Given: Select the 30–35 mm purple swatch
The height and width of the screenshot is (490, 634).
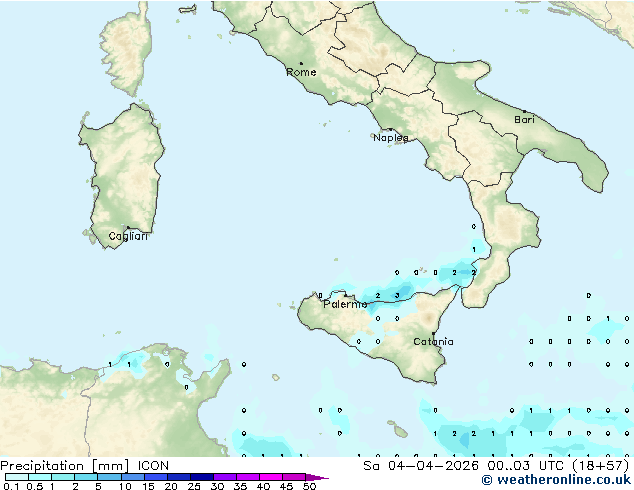Looking at the screenshot, I should [224, 477].
